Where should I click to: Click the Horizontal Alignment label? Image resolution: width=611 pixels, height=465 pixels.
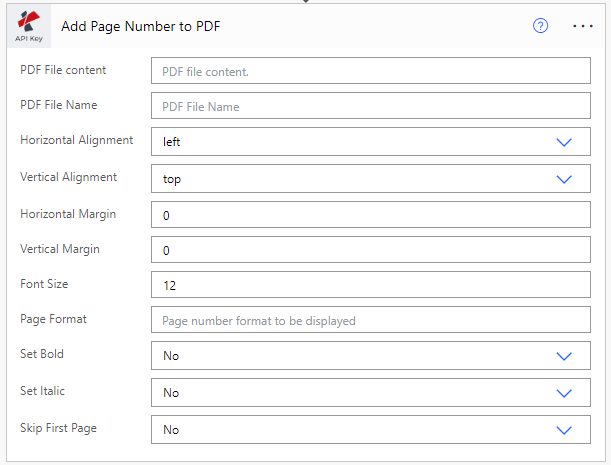pyautogui.click(x=77, y=140)
